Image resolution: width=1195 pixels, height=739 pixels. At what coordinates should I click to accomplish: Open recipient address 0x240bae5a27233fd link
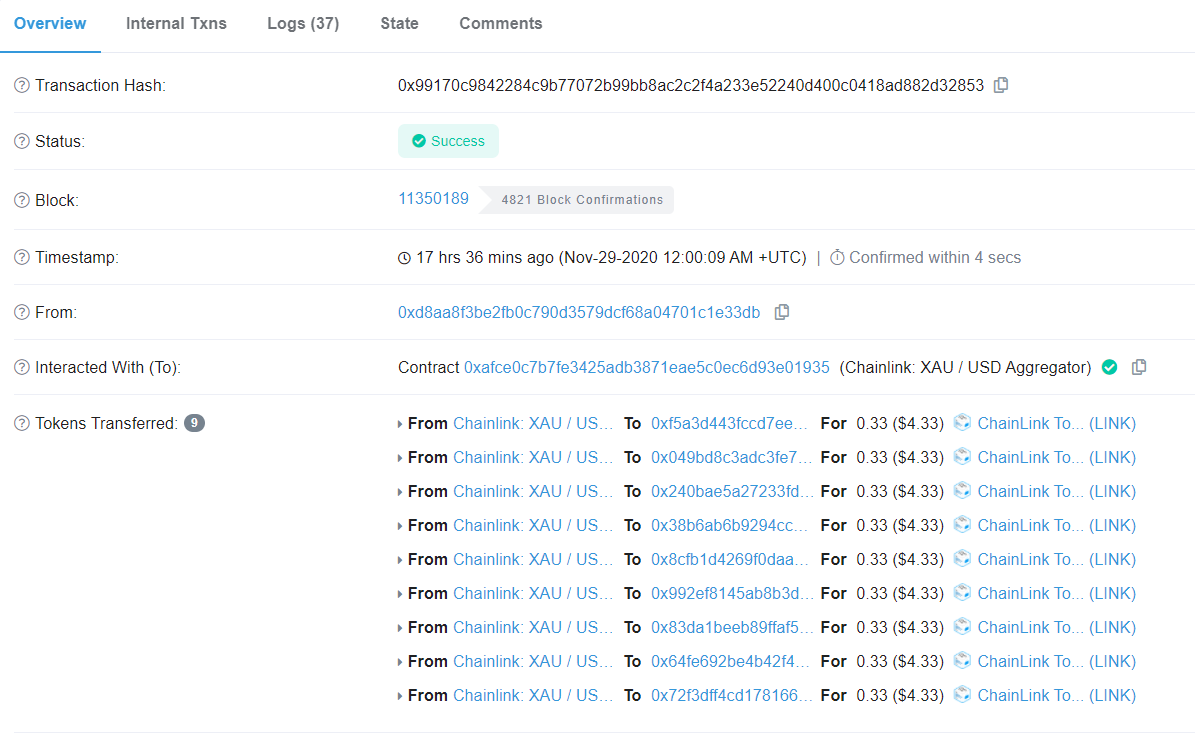click(732, 491)
